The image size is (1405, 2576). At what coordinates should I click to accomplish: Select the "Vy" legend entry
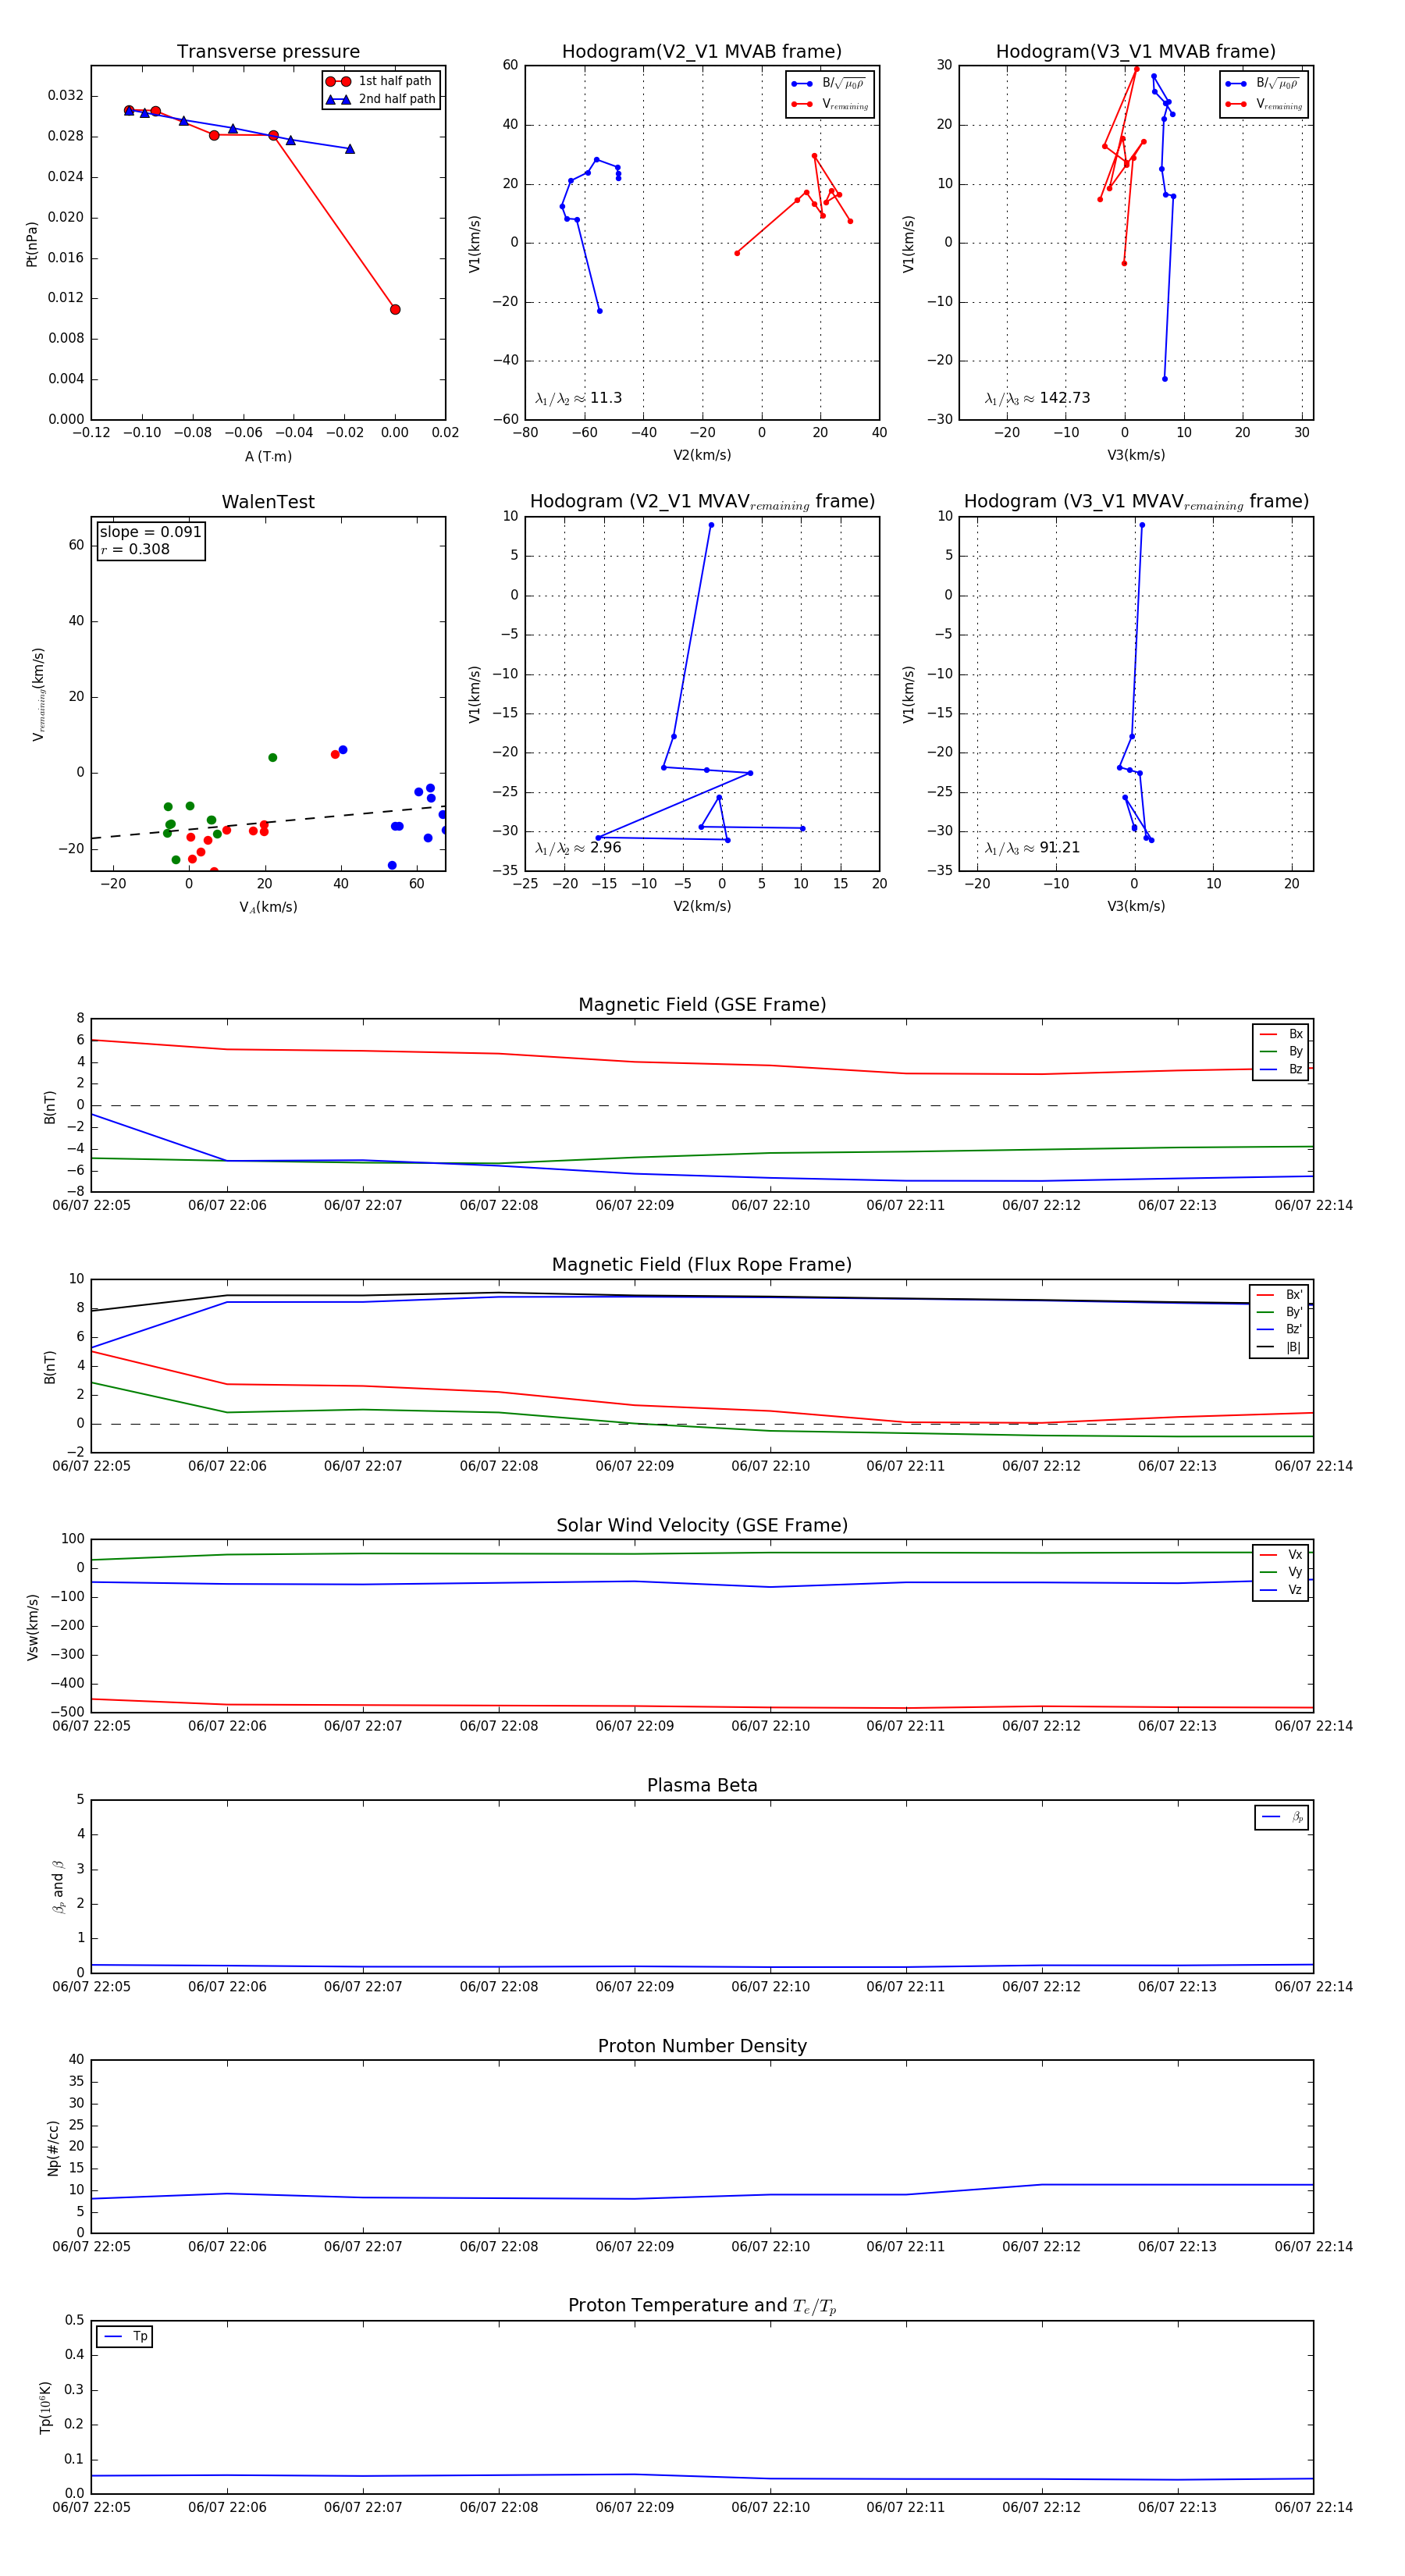click(1281, 1572)
